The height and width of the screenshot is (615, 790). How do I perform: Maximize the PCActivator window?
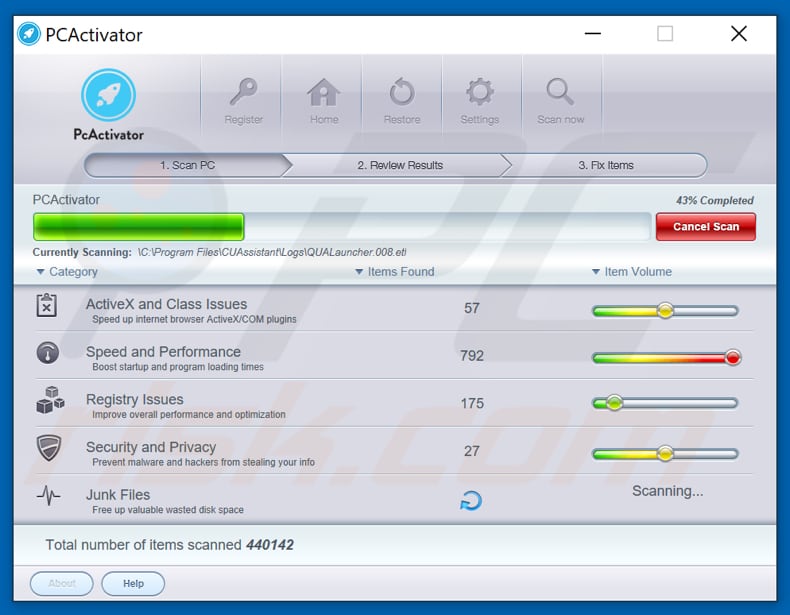(665, 34)
